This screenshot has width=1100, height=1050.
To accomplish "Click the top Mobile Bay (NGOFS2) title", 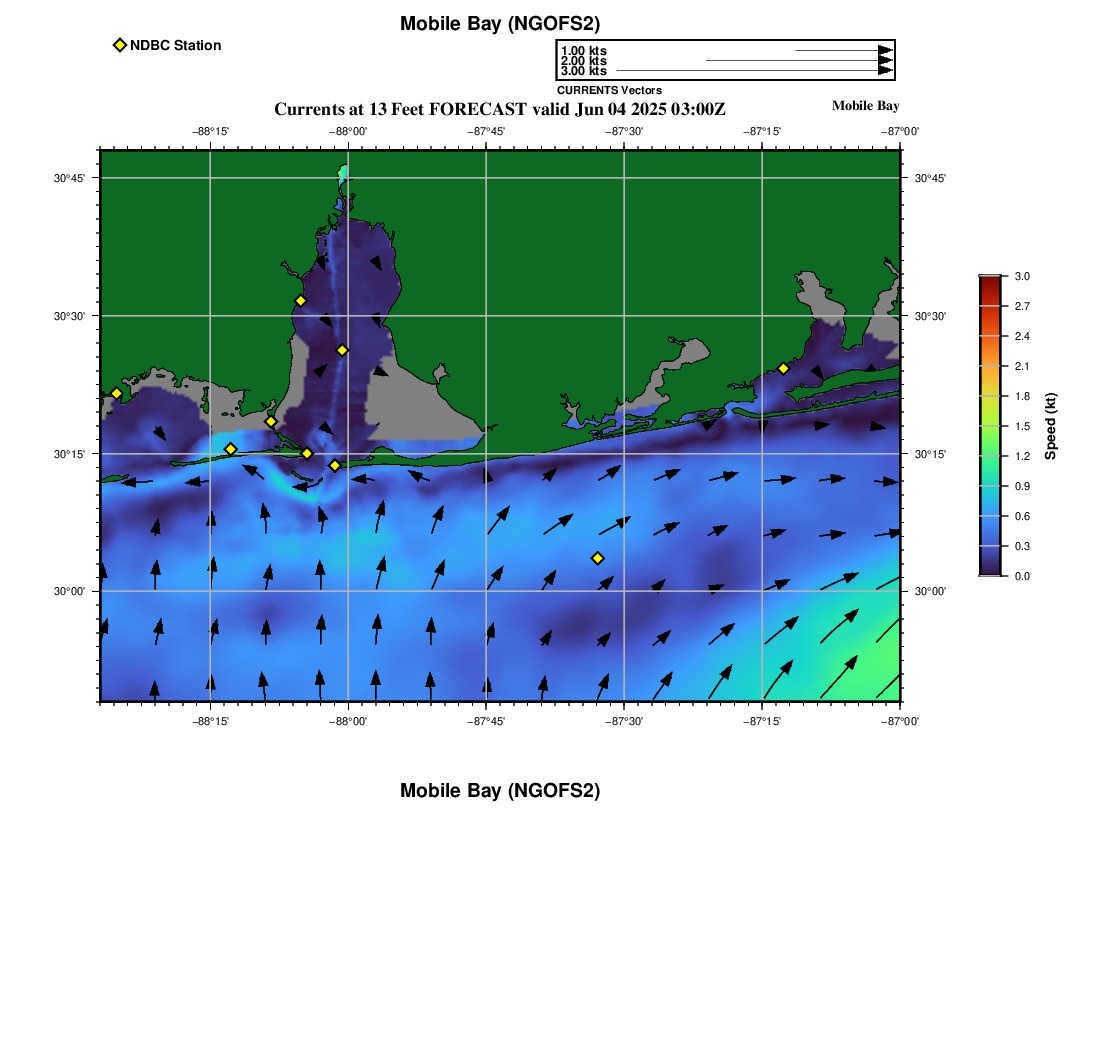I will point(500,24).
